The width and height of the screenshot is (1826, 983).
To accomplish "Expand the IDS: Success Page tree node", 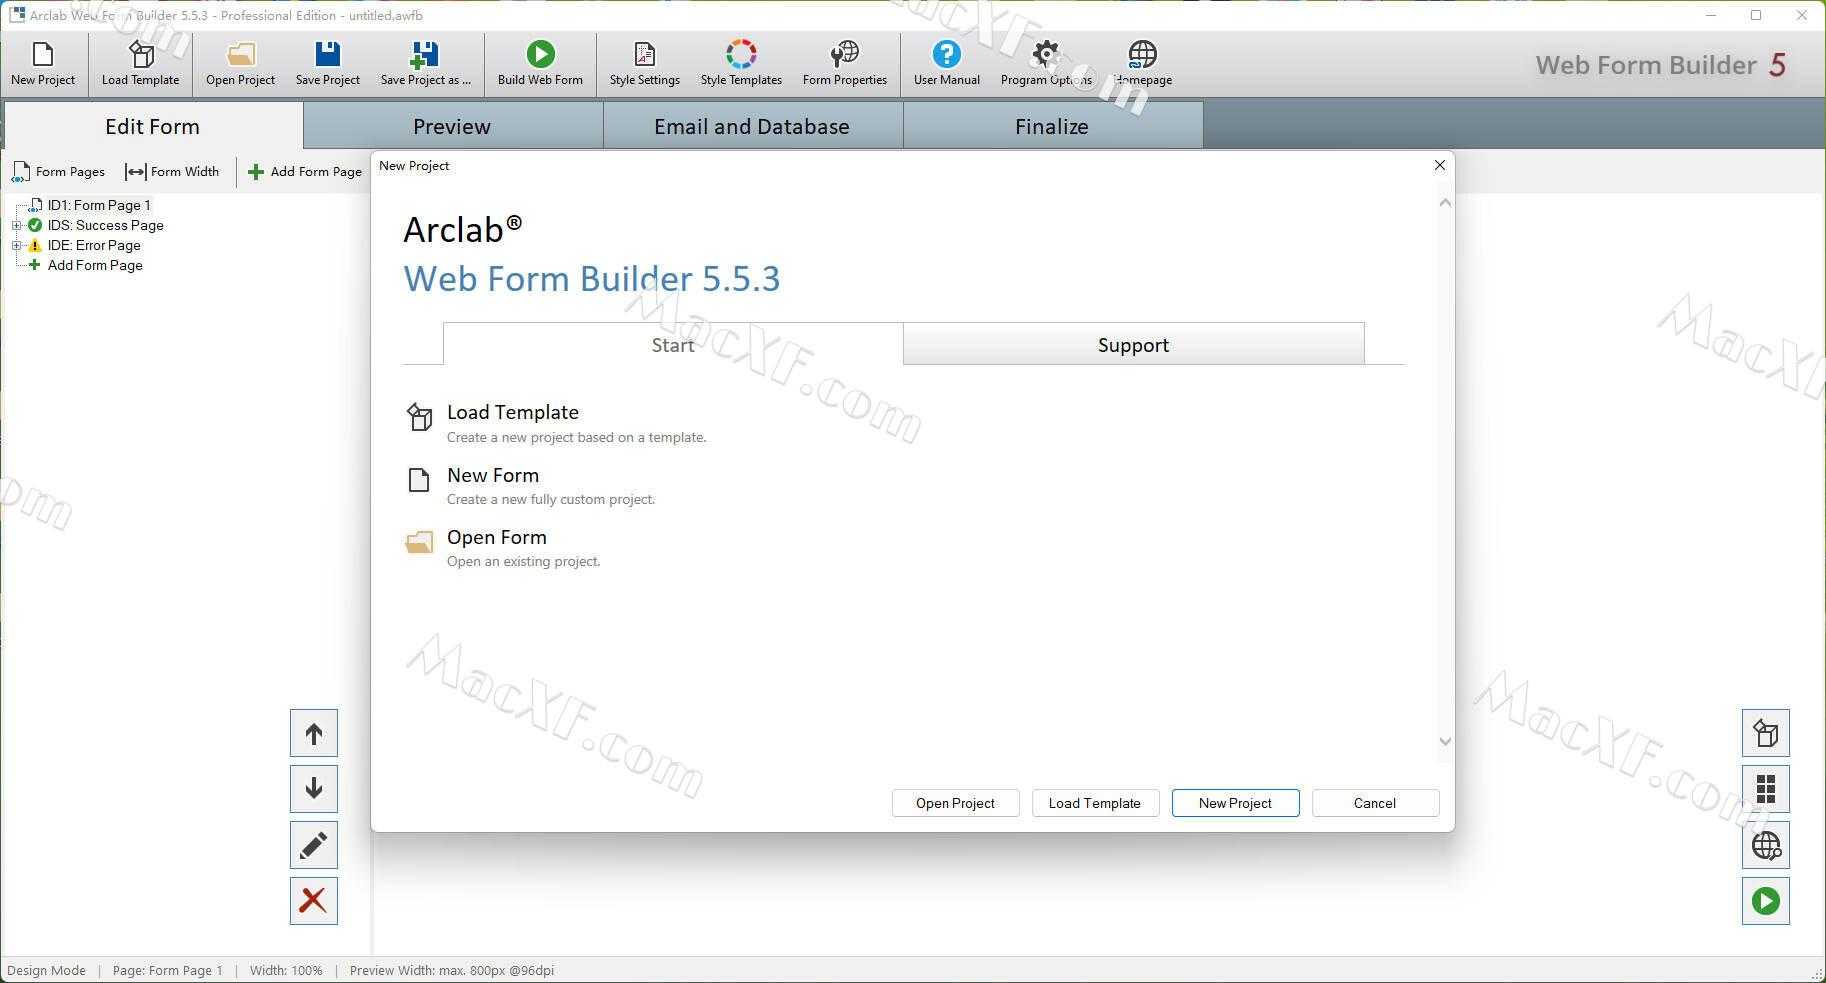I will (16, 225).
